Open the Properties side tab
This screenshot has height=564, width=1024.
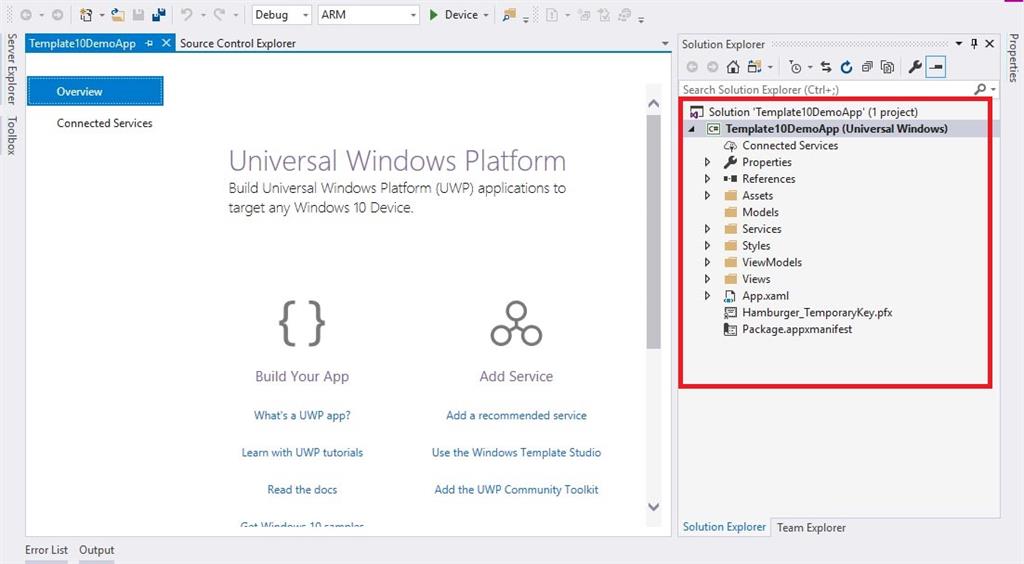click(x=1013, y=58)
